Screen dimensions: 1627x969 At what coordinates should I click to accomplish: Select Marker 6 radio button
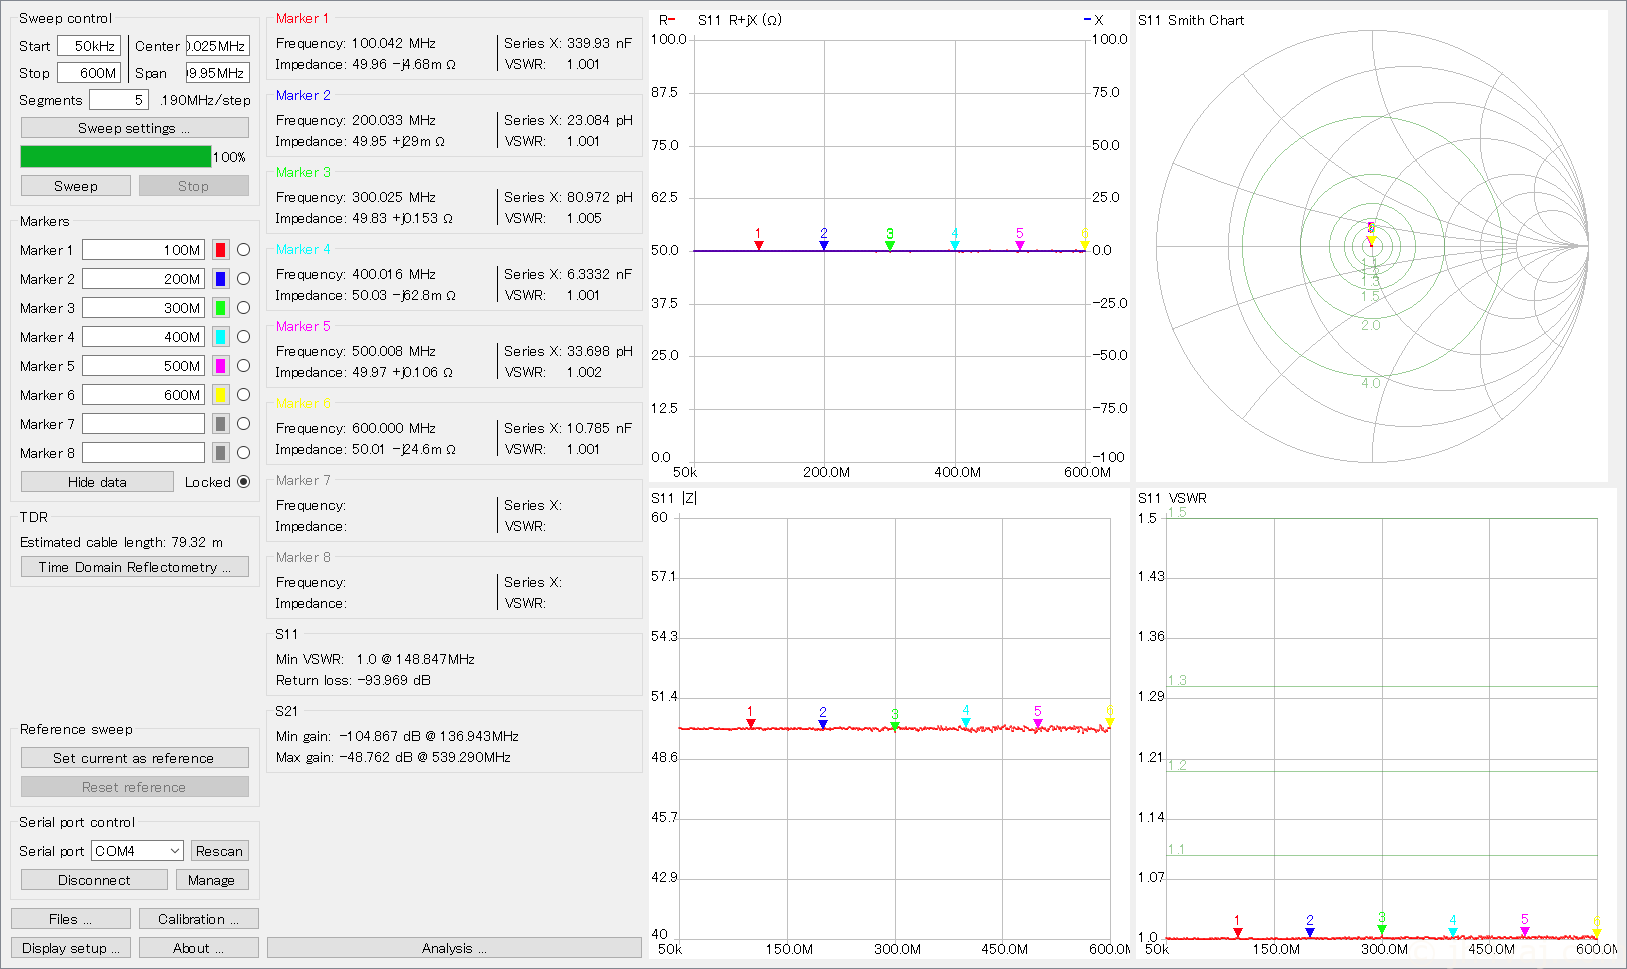pos(243,395)
